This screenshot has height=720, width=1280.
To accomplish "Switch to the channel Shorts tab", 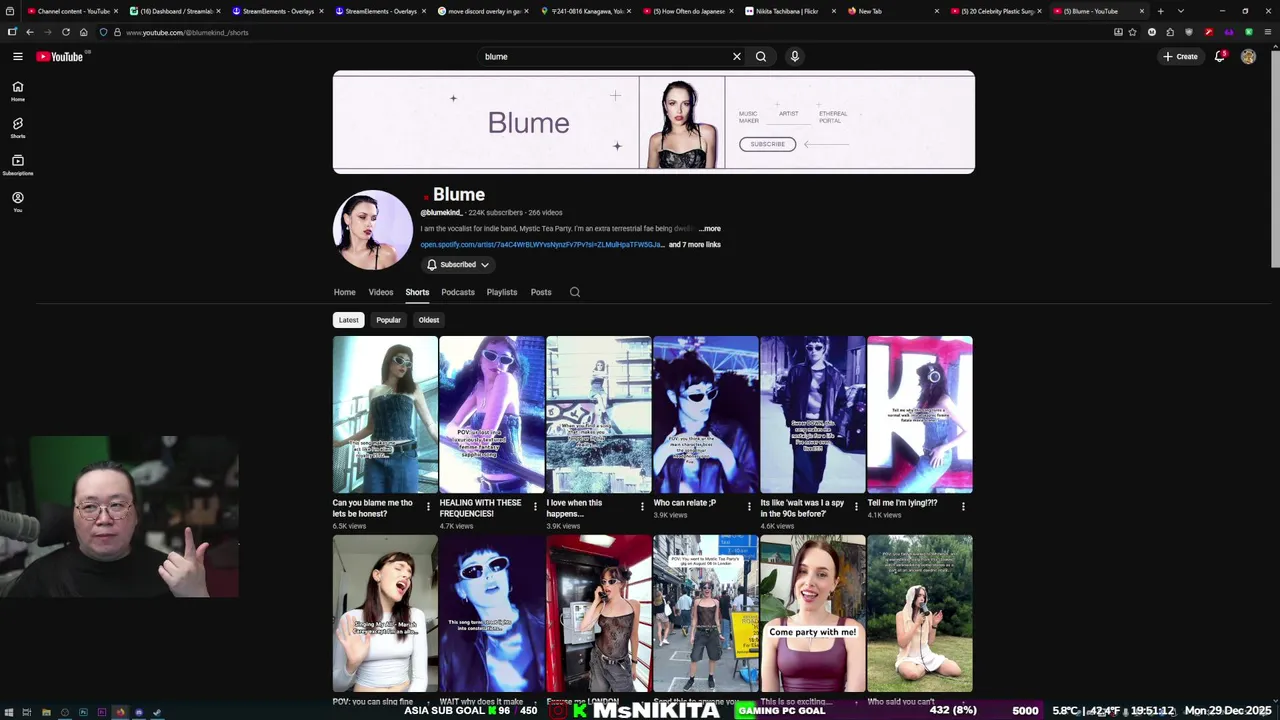I will click(417, 292).
